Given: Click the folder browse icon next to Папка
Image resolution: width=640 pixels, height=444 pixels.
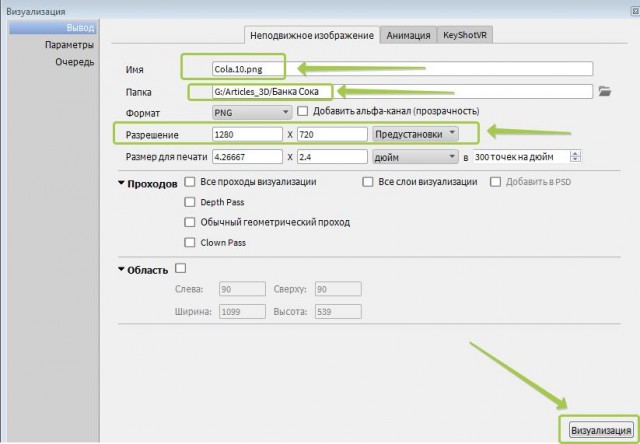Looking at the screenshot, I should coord(603,92).
